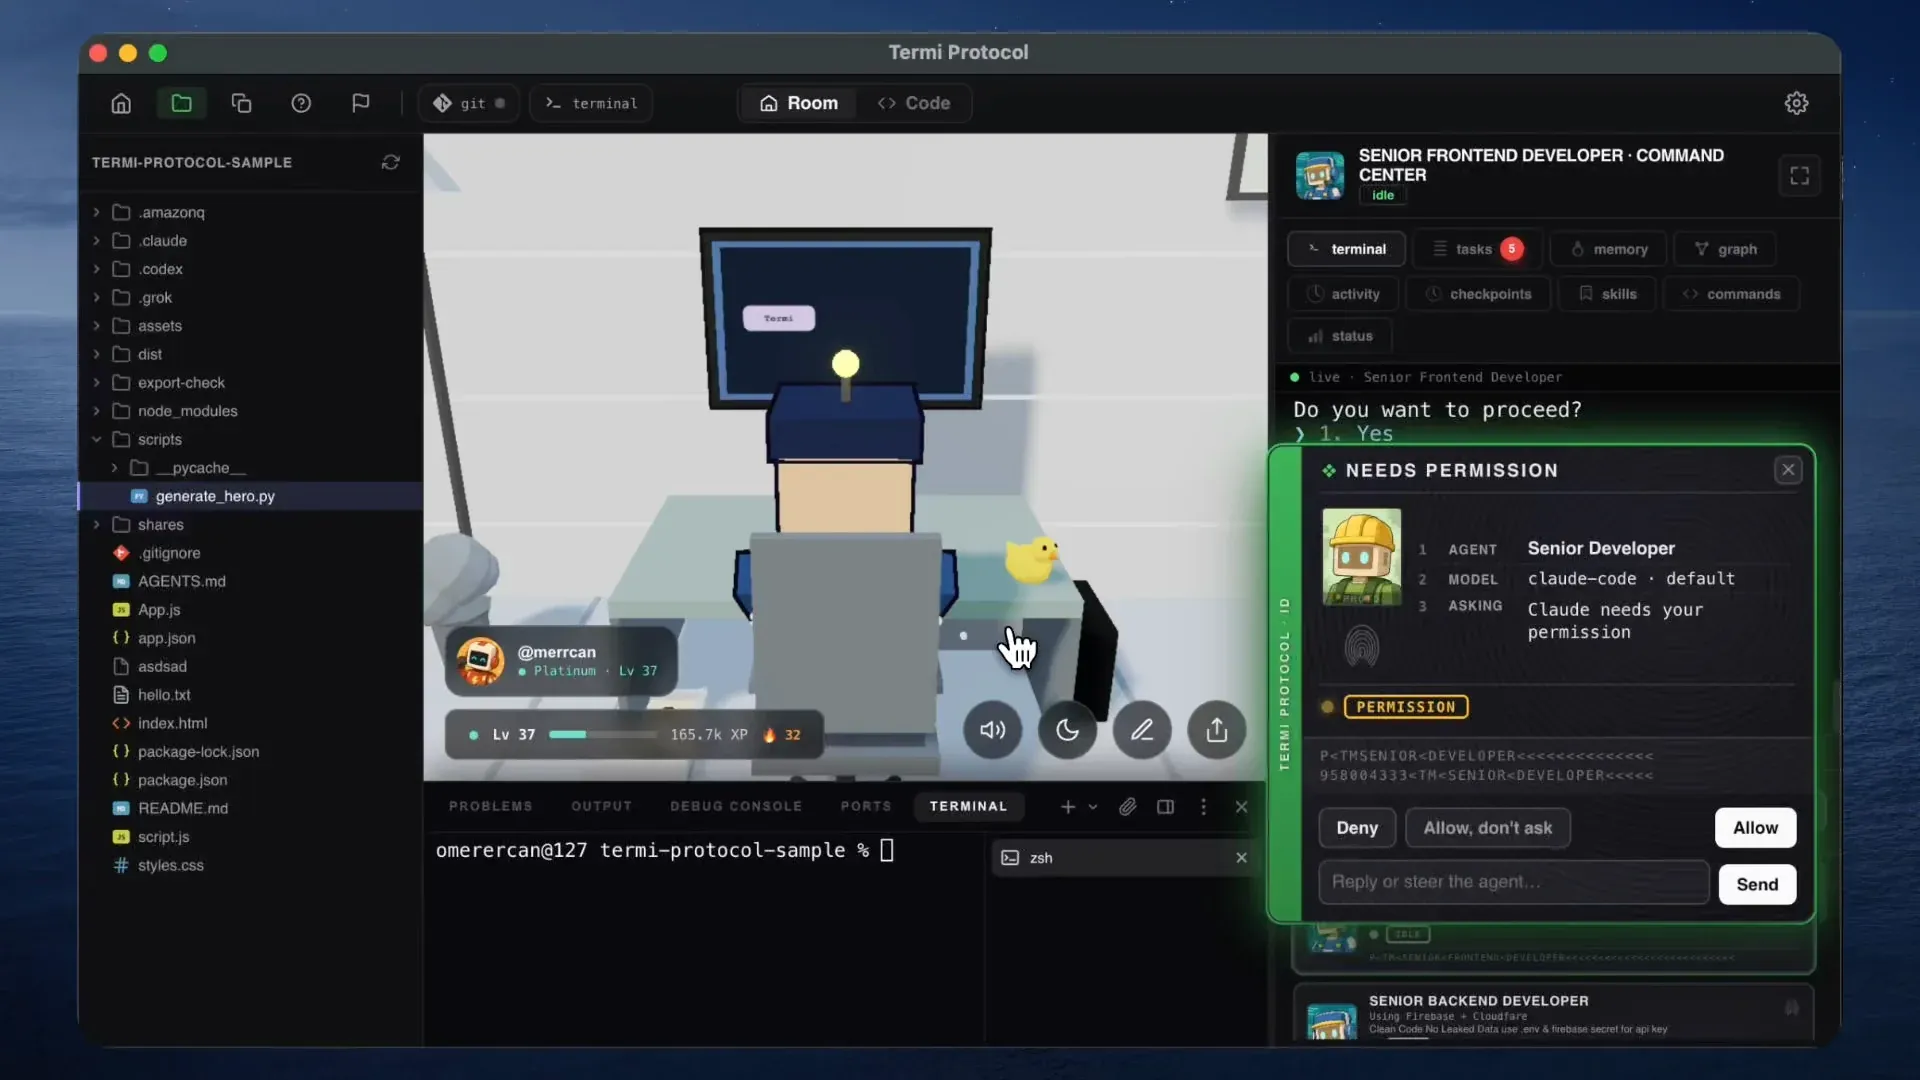Image resolution: width=1920 pixels, height=1080 pixels.
Task: Mute the room sound speaker button
Action: pyautogui.click(x=992, y=730)
